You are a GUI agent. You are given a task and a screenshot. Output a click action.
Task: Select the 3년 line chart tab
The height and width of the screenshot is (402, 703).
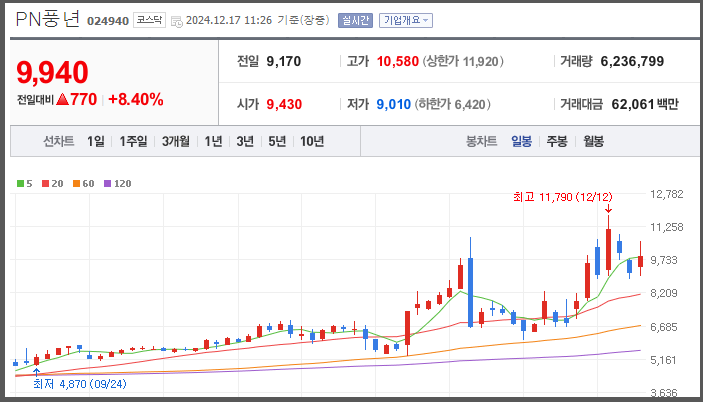click(245, 142)
